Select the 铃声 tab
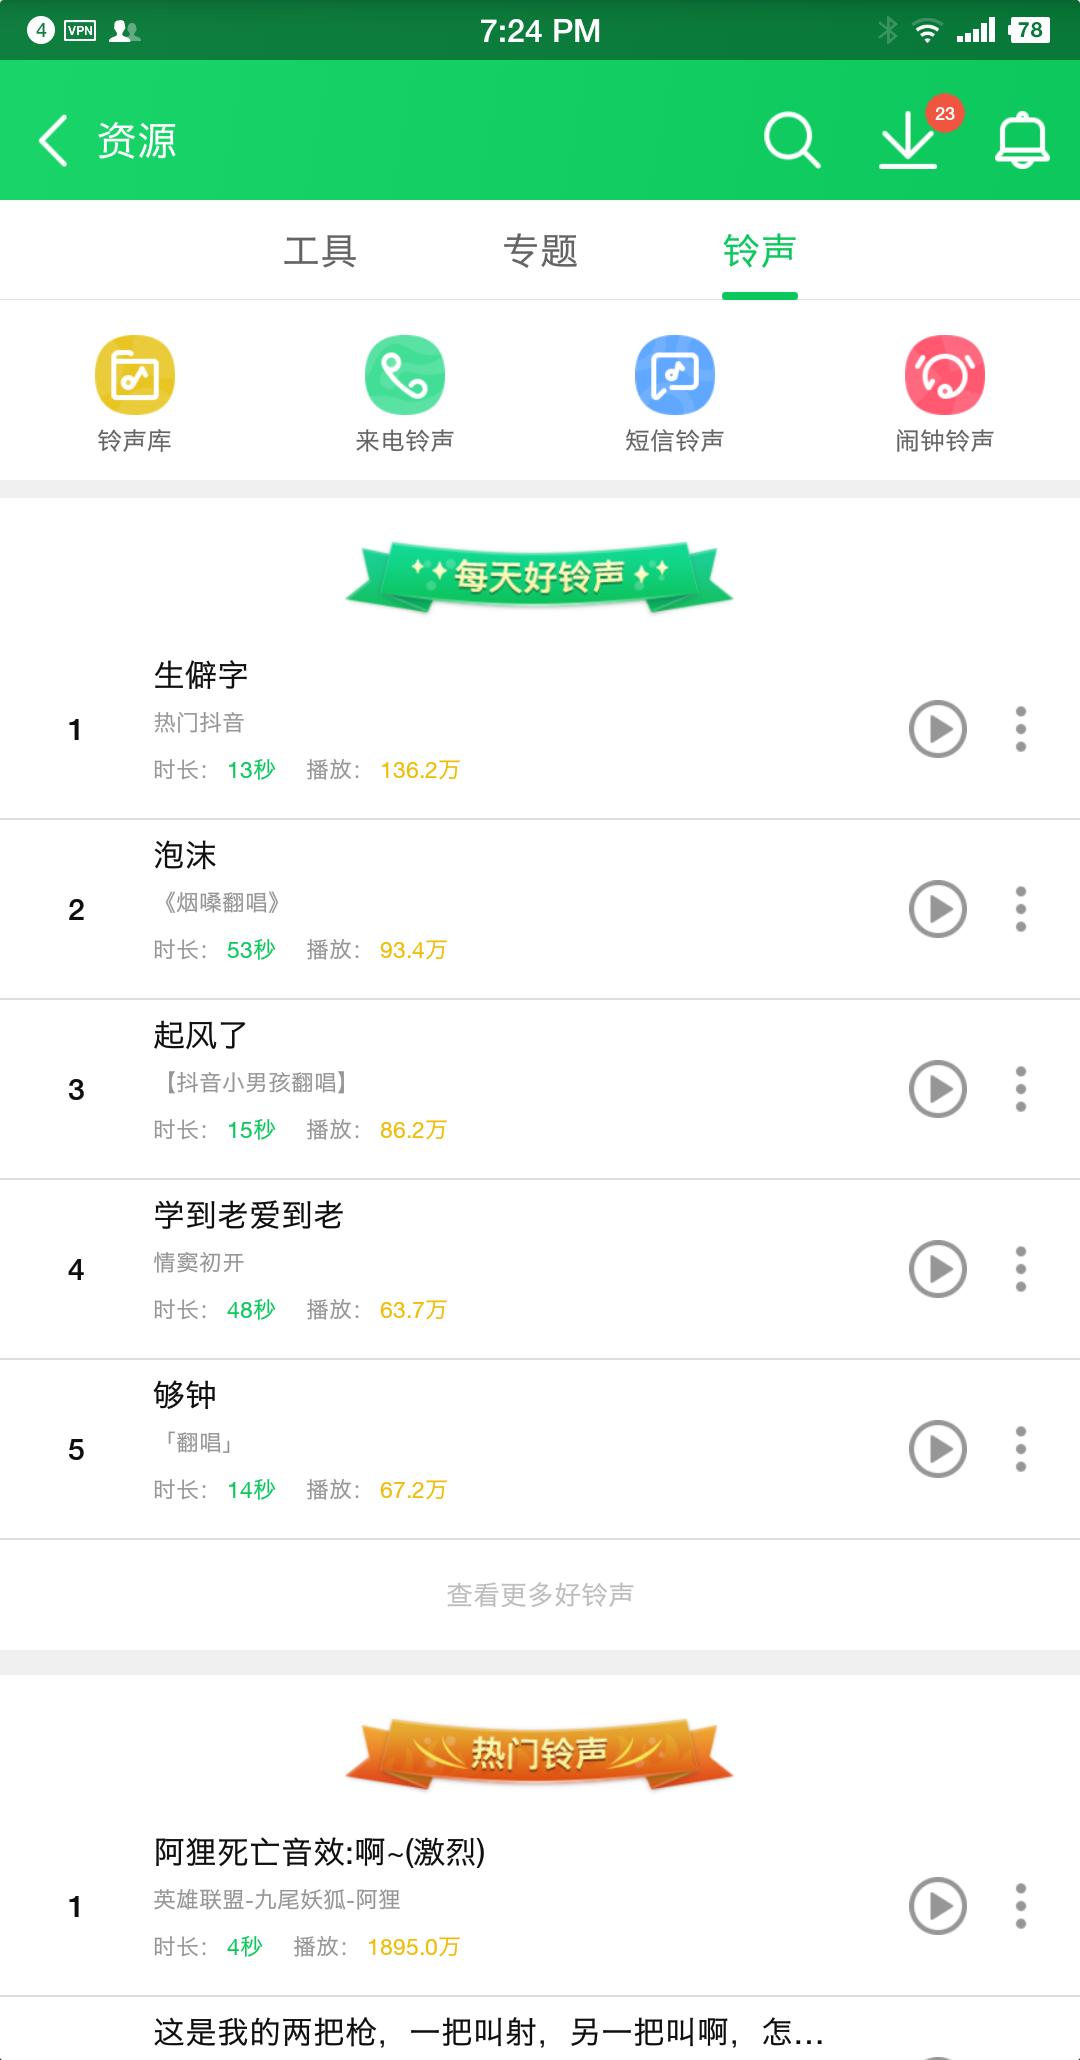Viewport: 1080px width, 2060px height. [x=760, y=250]
